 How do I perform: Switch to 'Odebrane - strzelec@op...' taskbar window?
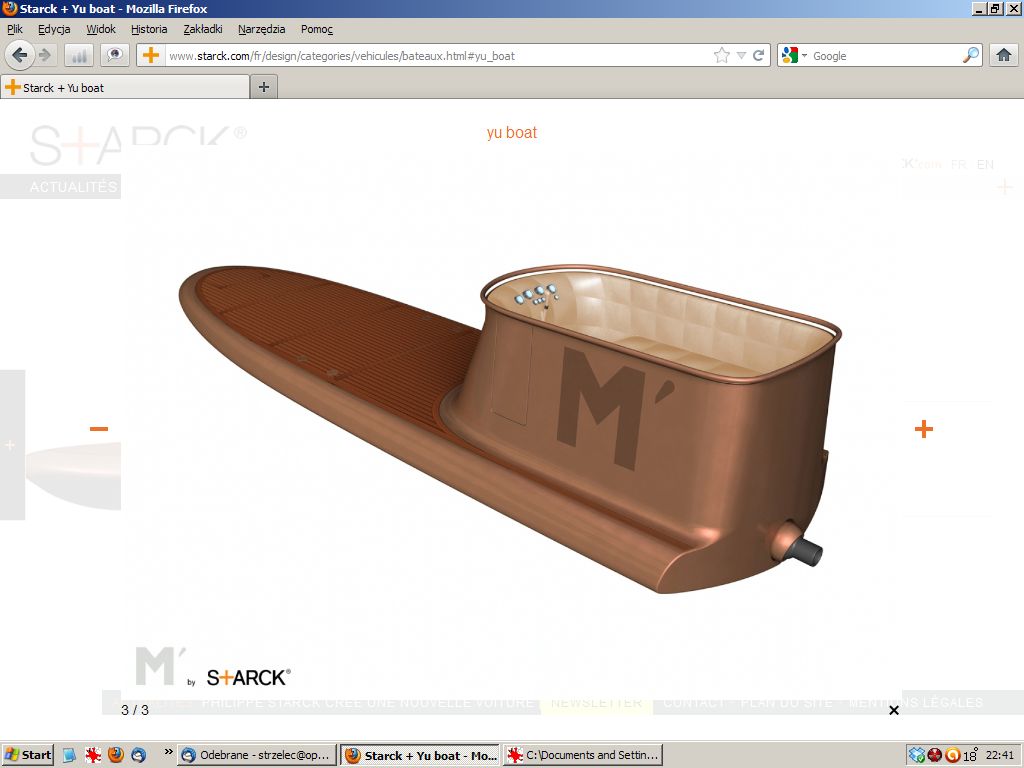[257, 756]
